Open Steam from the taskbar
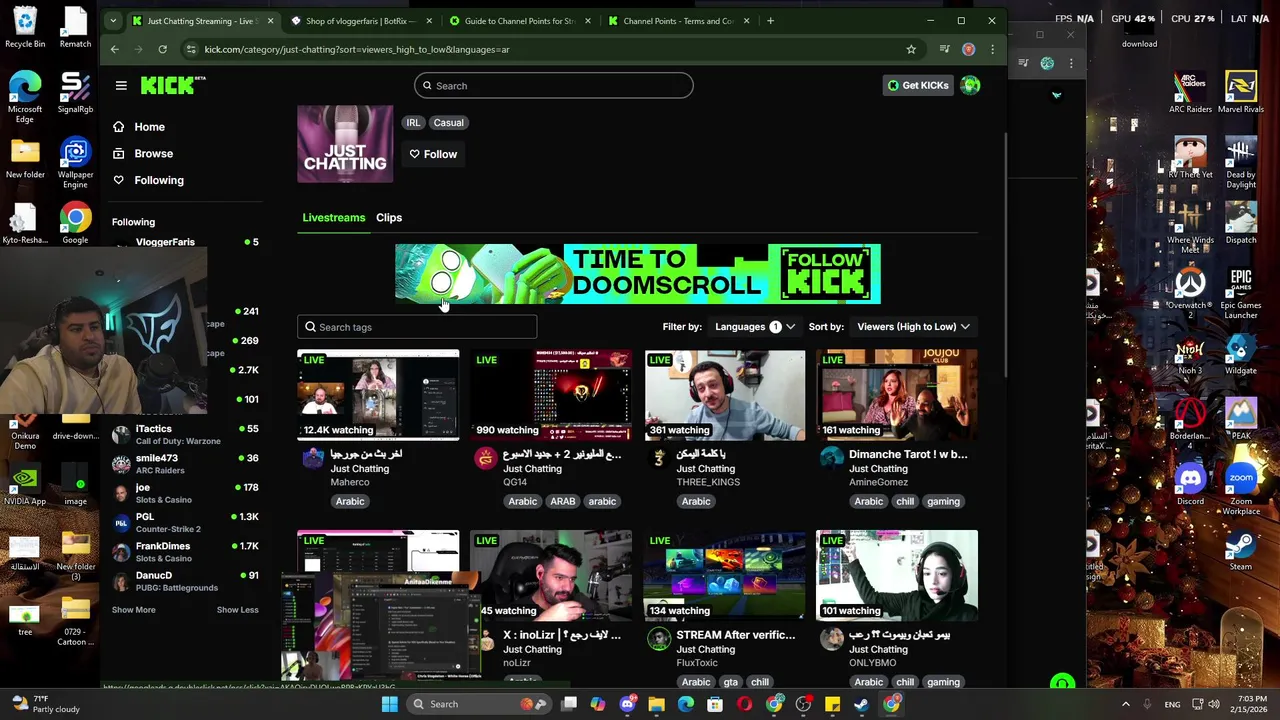Image resolution: width=1280 pixels, height=720 pixels. pos(861,704)
